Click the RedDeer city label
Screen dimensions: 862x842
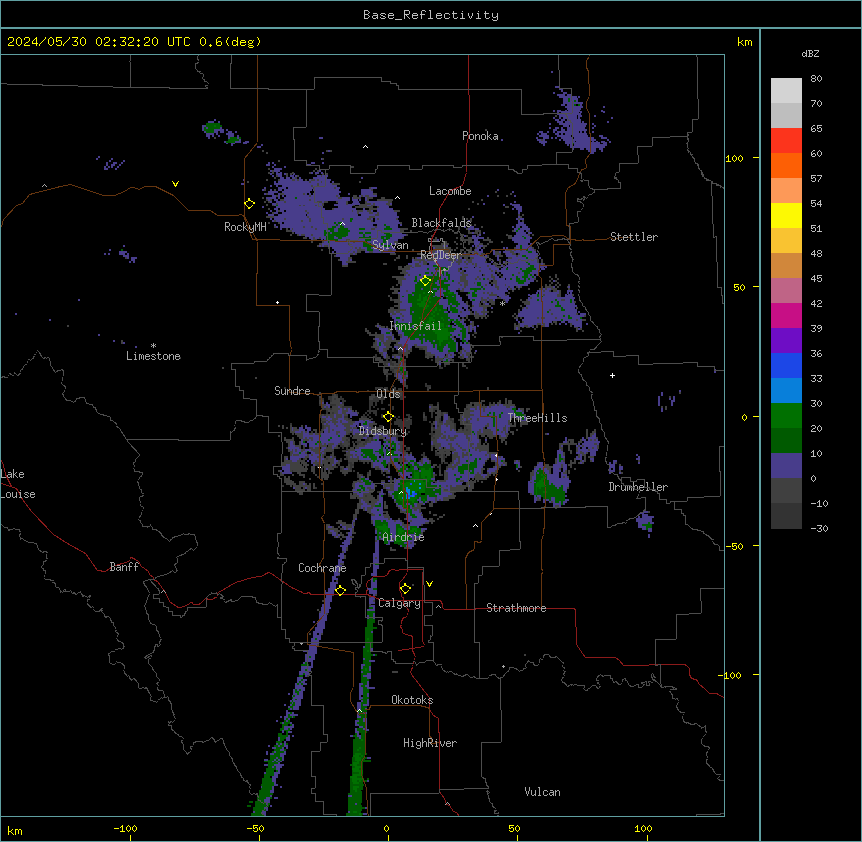click(440, 255)
